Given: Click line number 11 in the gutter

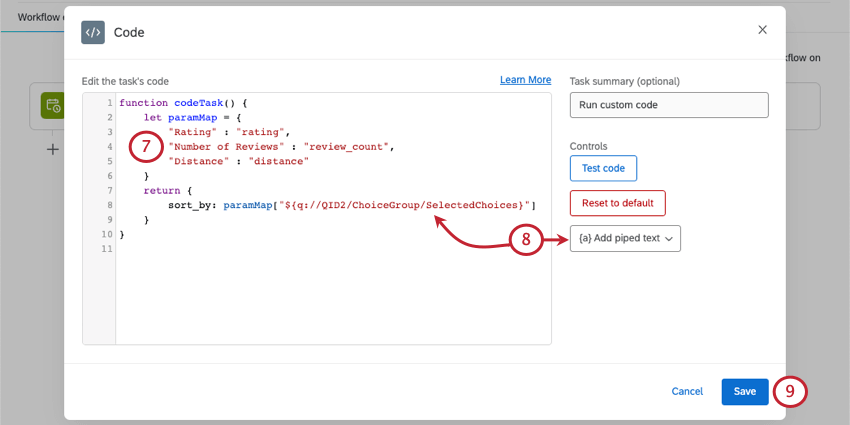Looking at the screenshot, I should 108,249.
